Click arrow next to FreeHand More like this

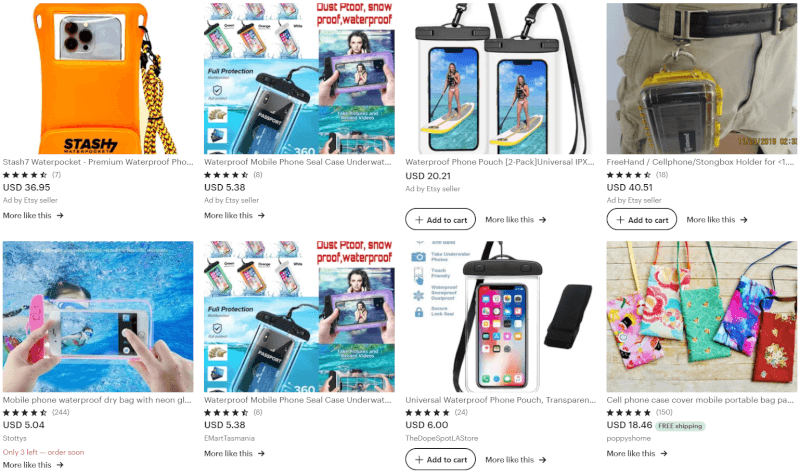(744, 219)
